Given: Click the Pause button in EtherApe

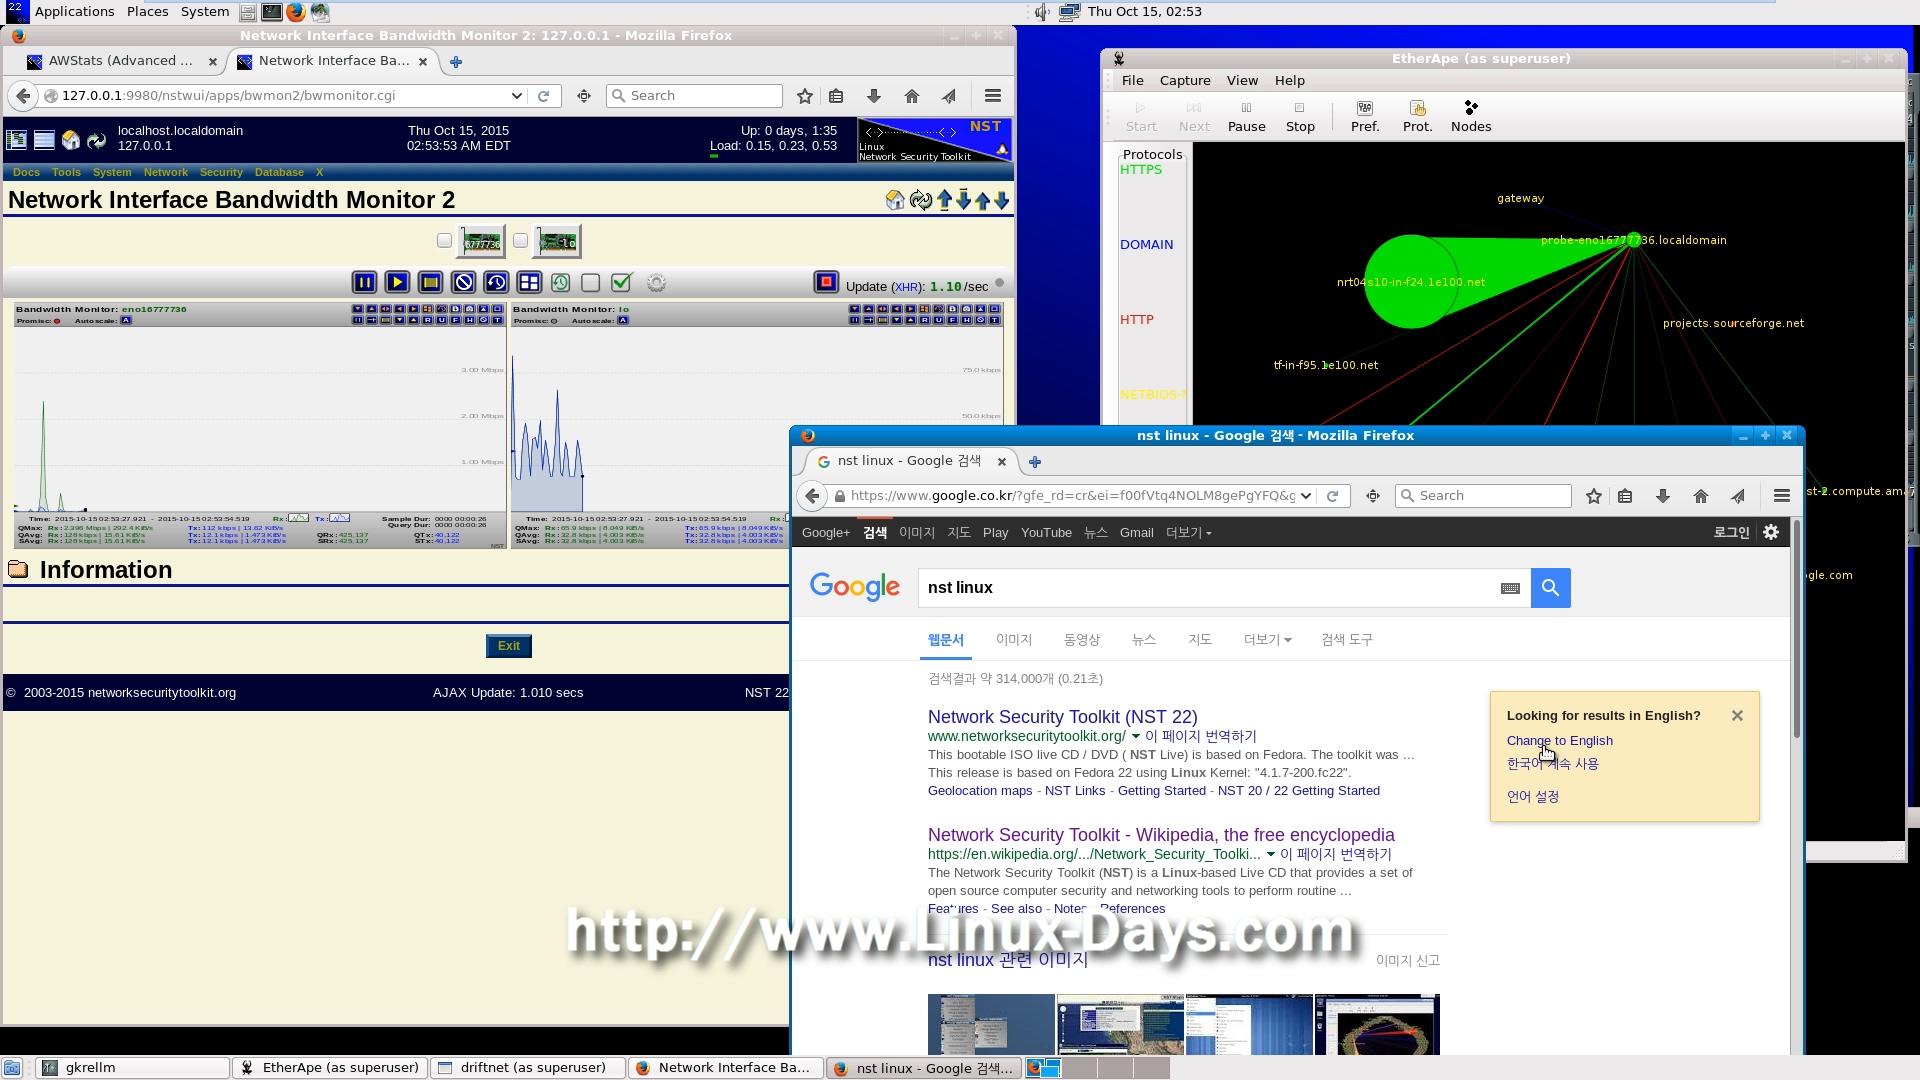Looking at the screenshot, I should [1246, 116].
